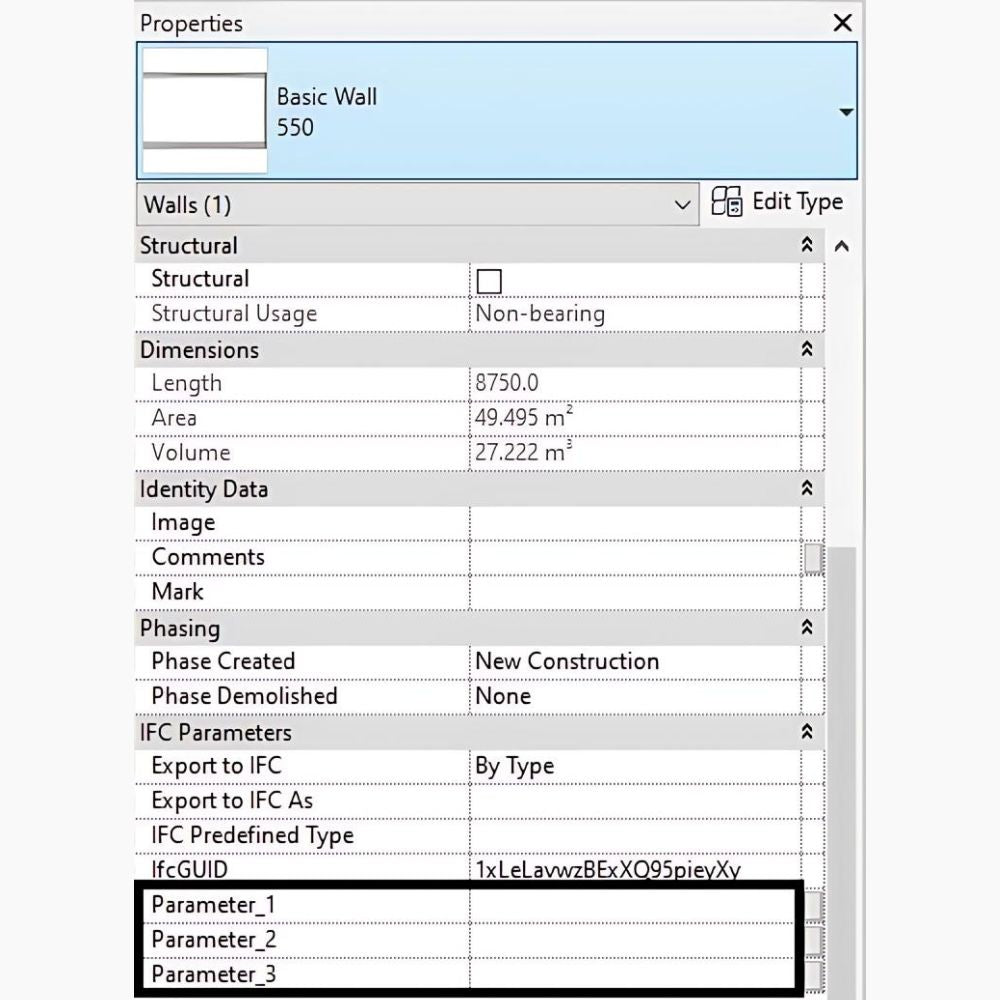Collapse the Dimensions group

pos(807,350)
